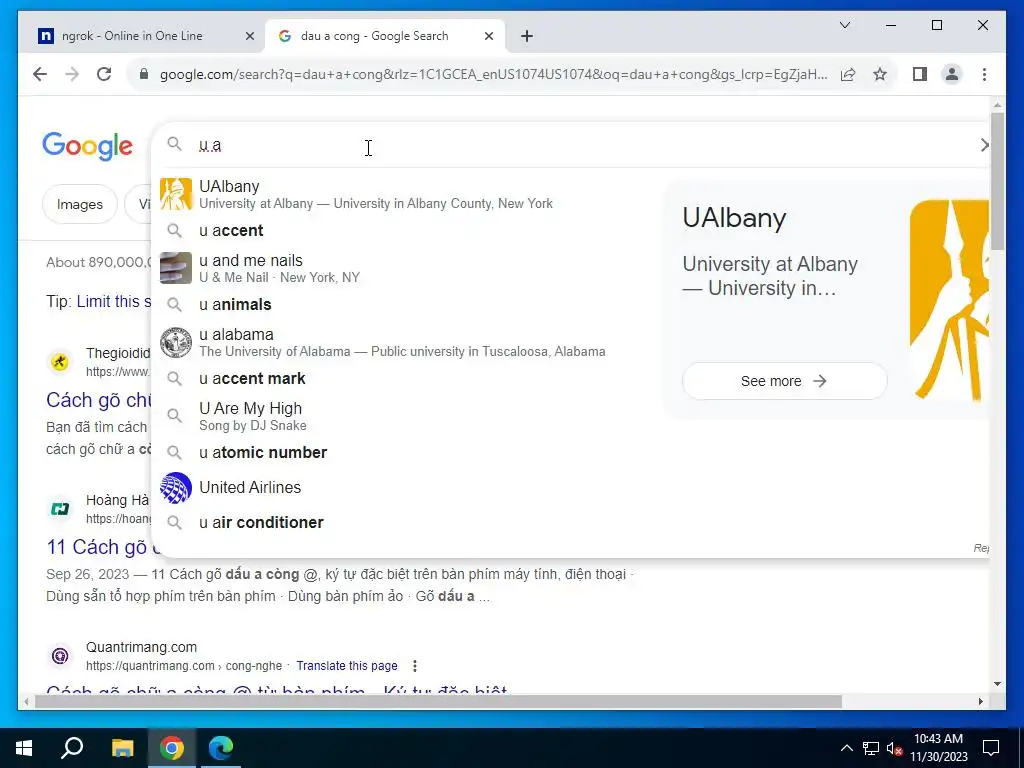Share this page using the share icon

coord(848,74)
